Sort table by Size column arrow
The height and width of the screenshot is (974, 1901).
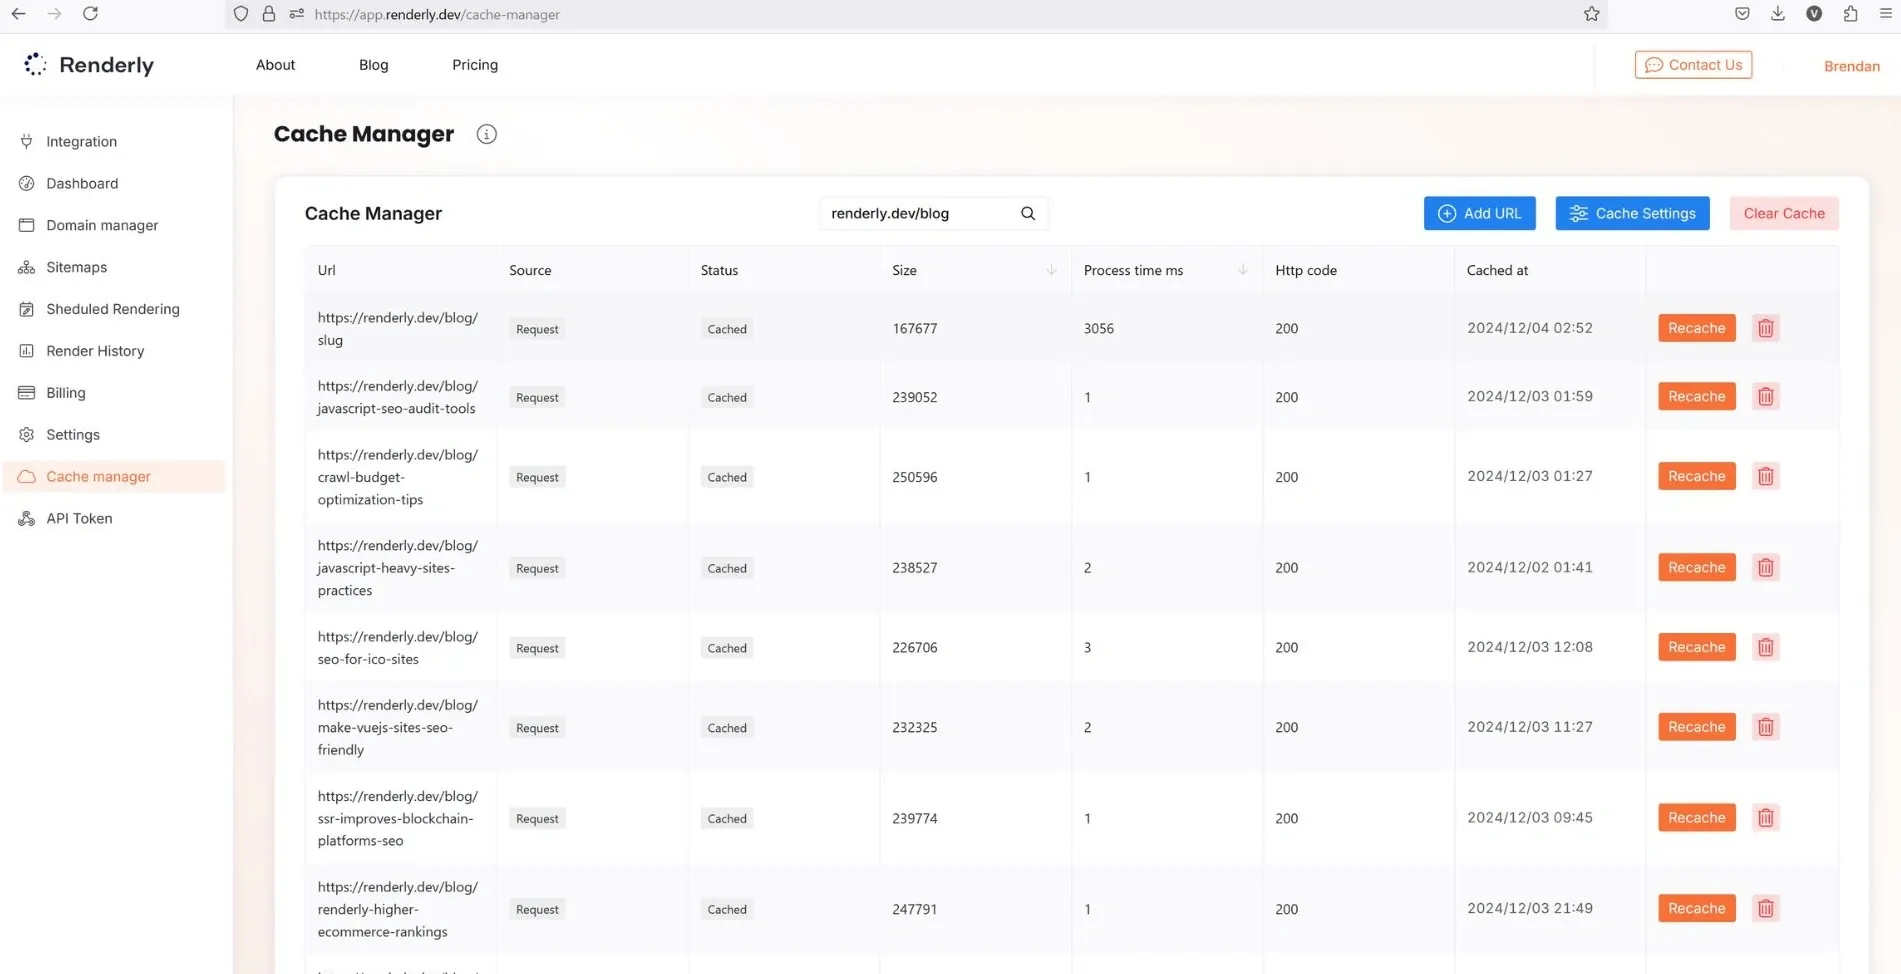[1051, 270]
